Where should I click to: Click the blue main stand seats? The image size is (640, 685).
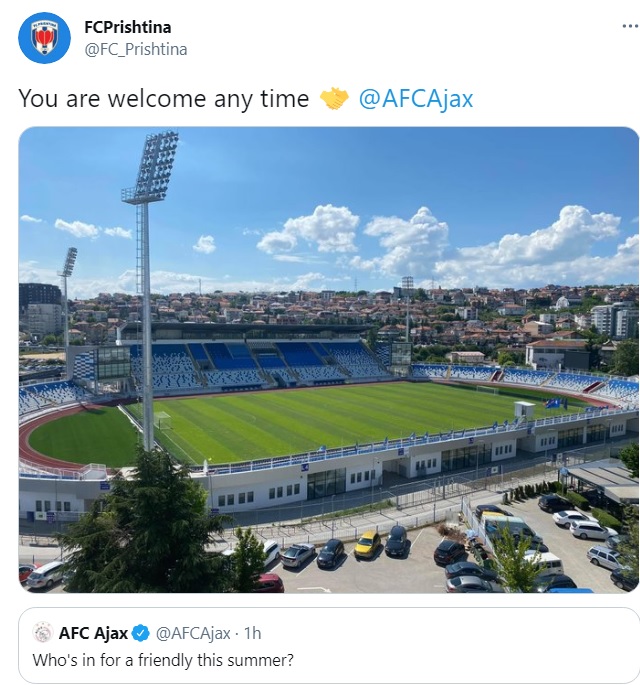pos(258,362)
